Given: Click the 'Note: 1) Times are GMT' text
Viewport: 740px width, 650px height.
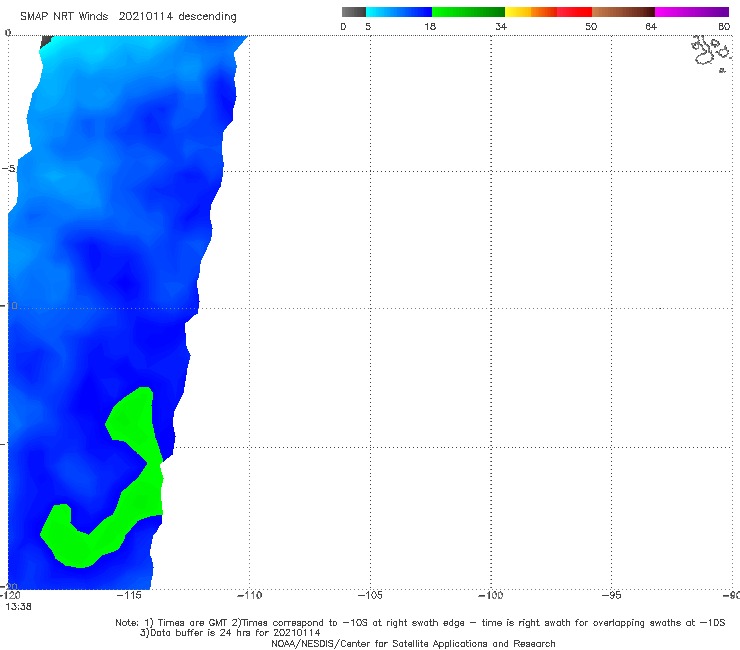Looking at the screenshot, I should click(x=172, y=623).
